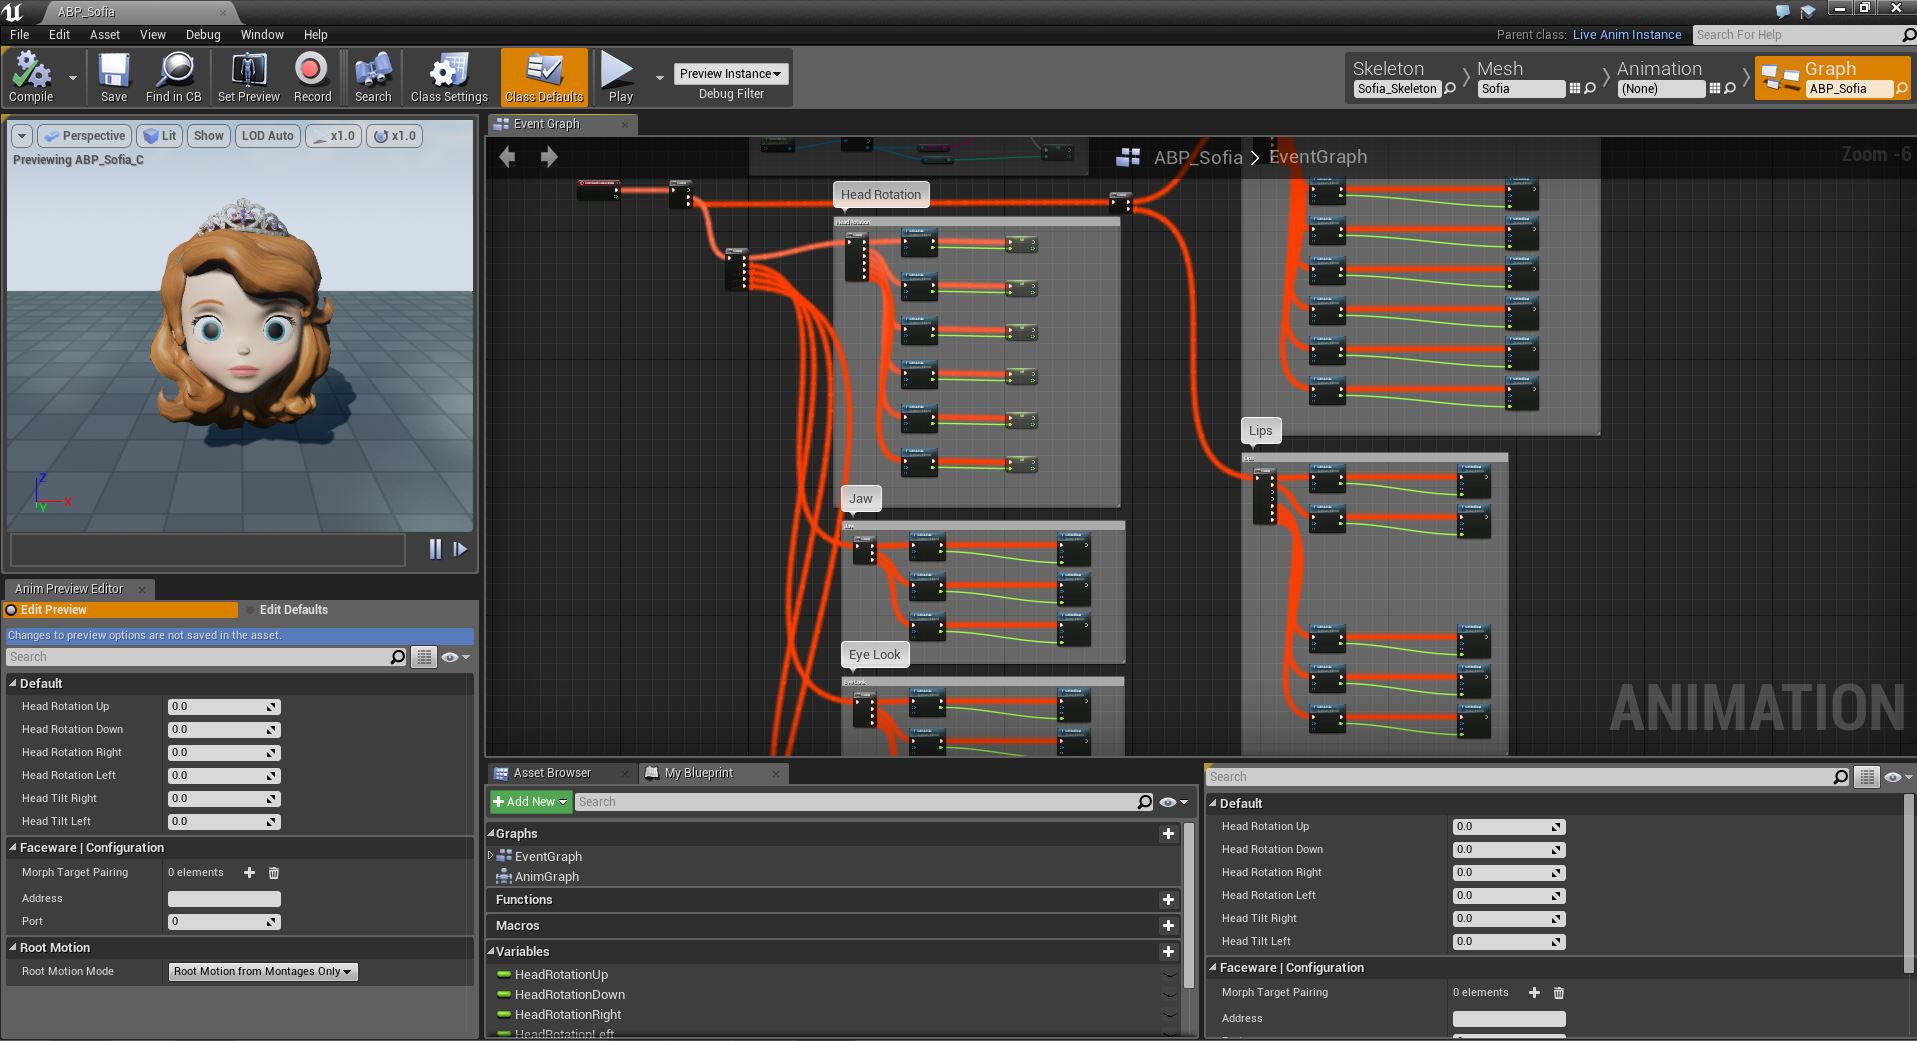Add Morph Target Pairing element in Anim Preview Editor
The height and width of the screenshot is (1041, 1917).
point(249,873)
